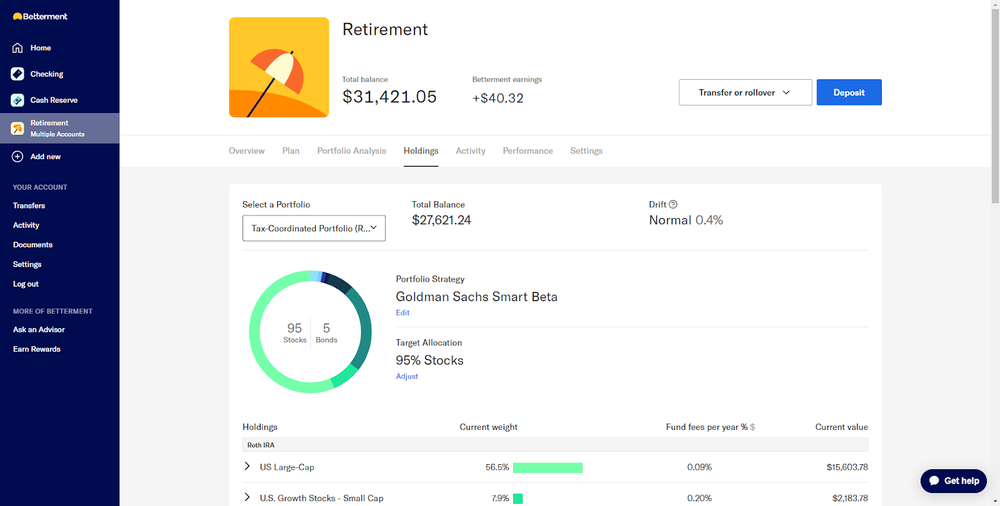Expand U.S. Growth Stocks - Small Cap row
Viewport: 1000px width, 506px height.
[247, 497]
